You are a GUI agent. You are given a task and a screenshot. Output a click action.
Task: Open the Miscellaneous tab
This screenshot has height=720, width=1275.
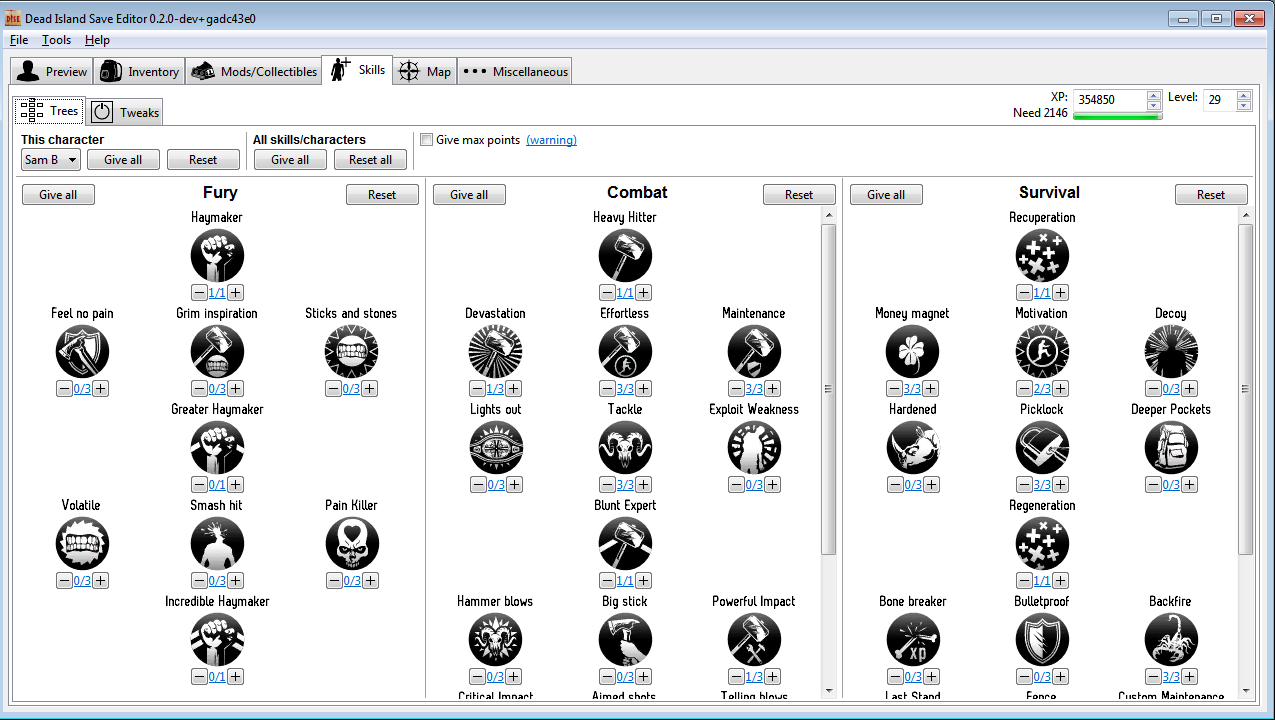coord(515,71)
